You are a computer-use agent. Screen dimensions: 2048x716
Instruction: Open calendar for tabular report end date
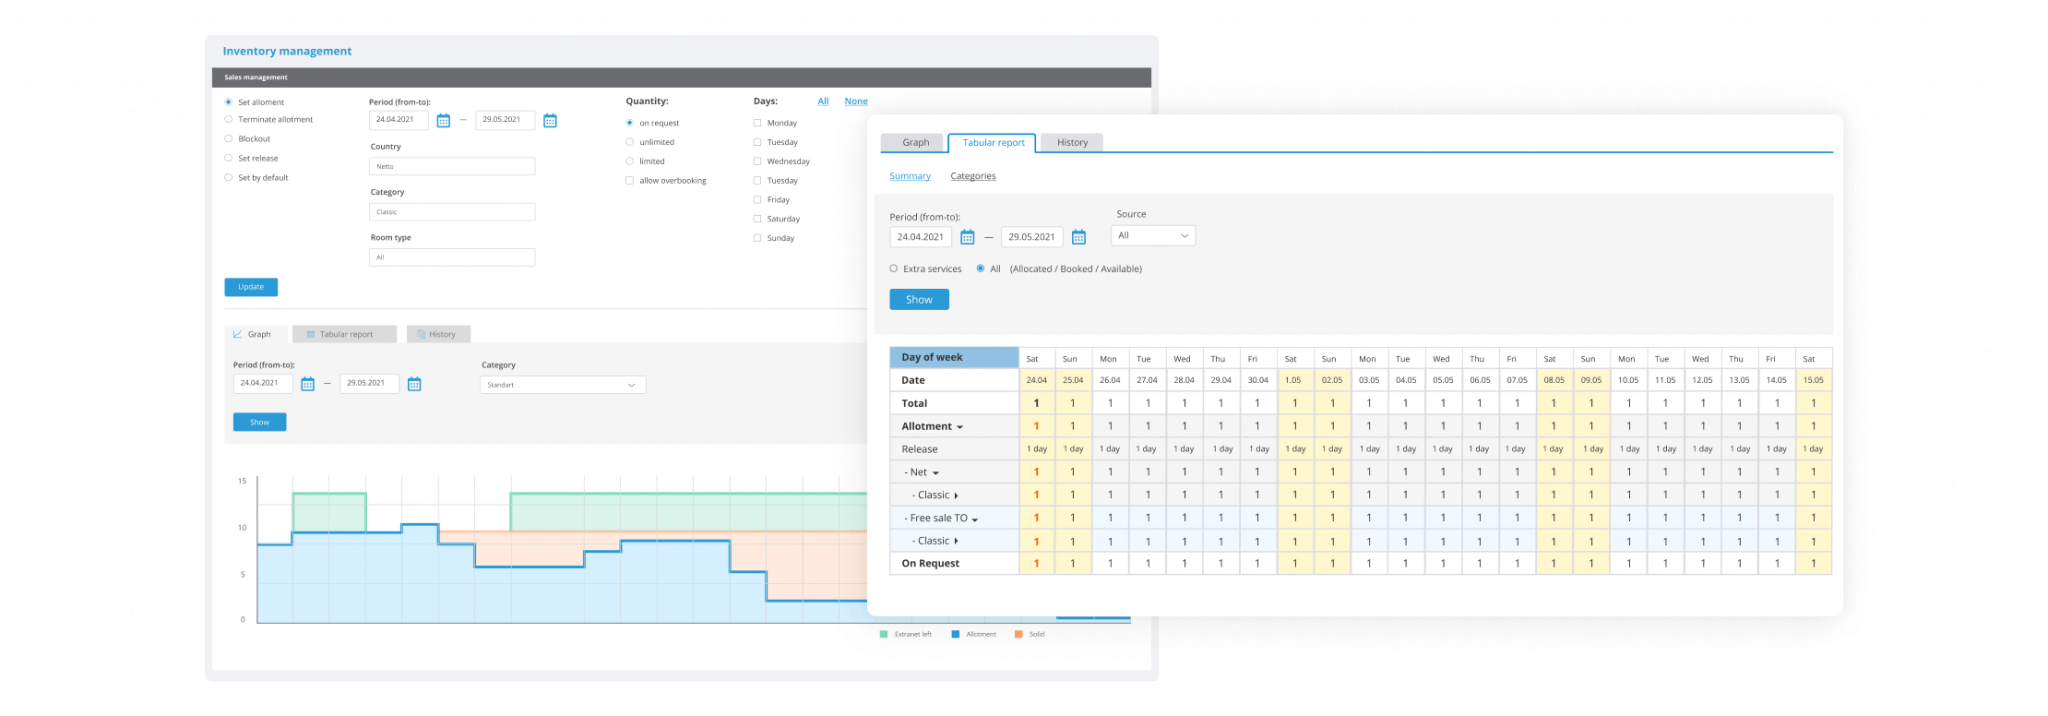(x=1078, y=238)
